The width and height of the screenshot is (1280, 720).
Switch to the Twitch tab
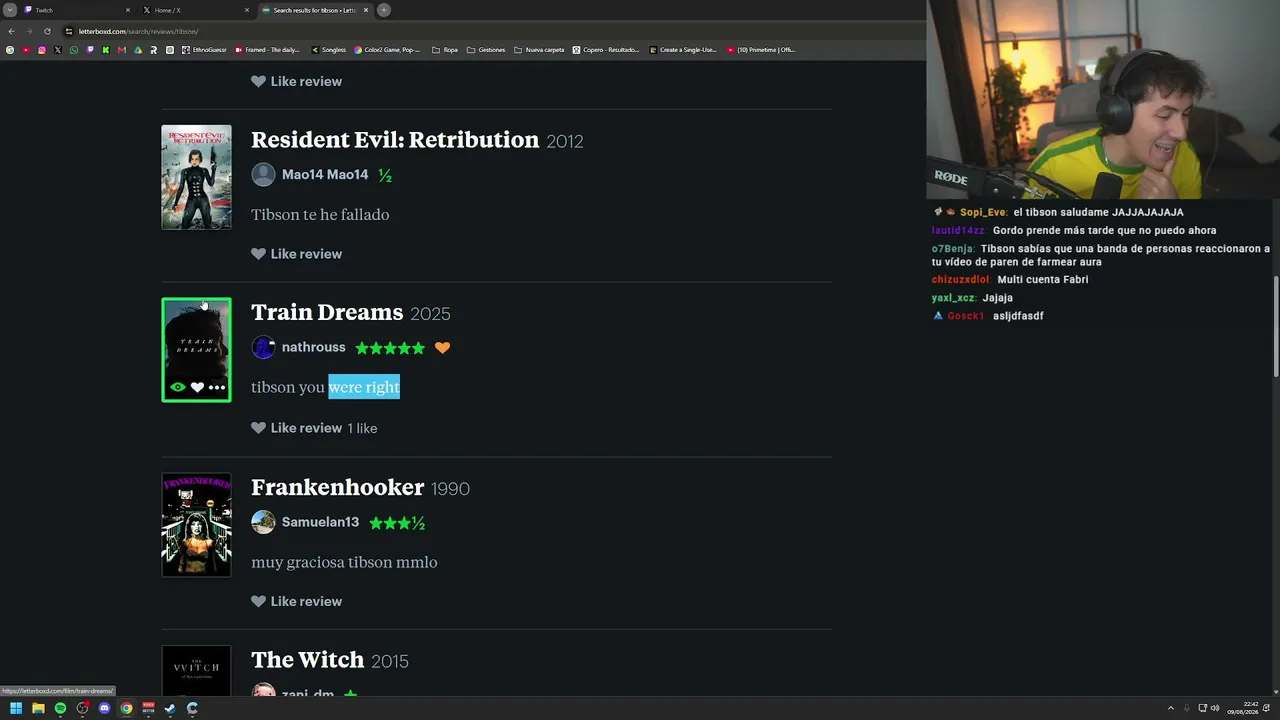coord(75,10)
